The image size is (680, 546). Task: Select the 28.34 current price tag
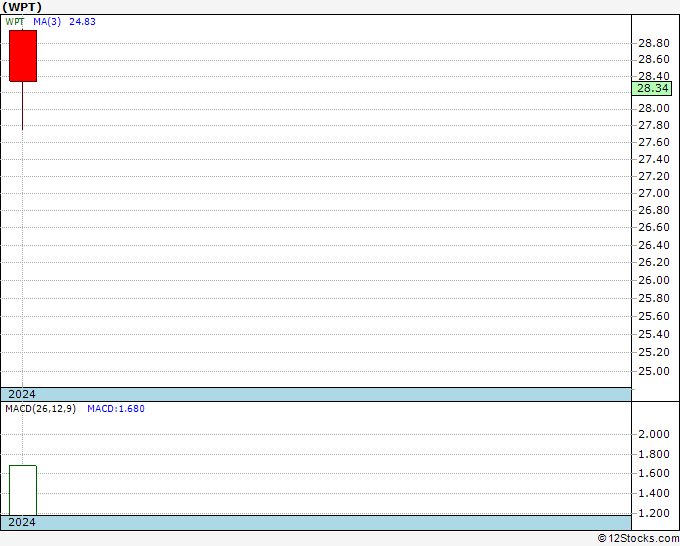652,88
